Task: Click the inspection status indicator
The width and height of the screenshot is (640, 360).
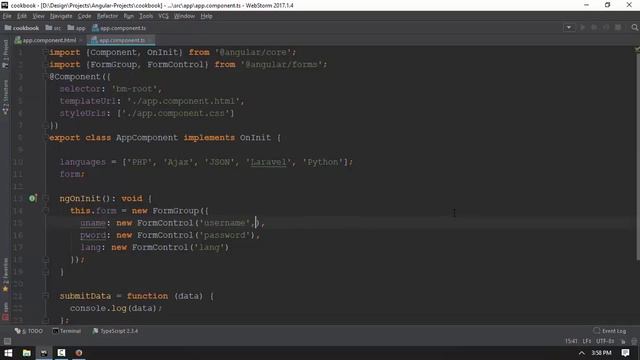Action: click(x=637, y=49)
